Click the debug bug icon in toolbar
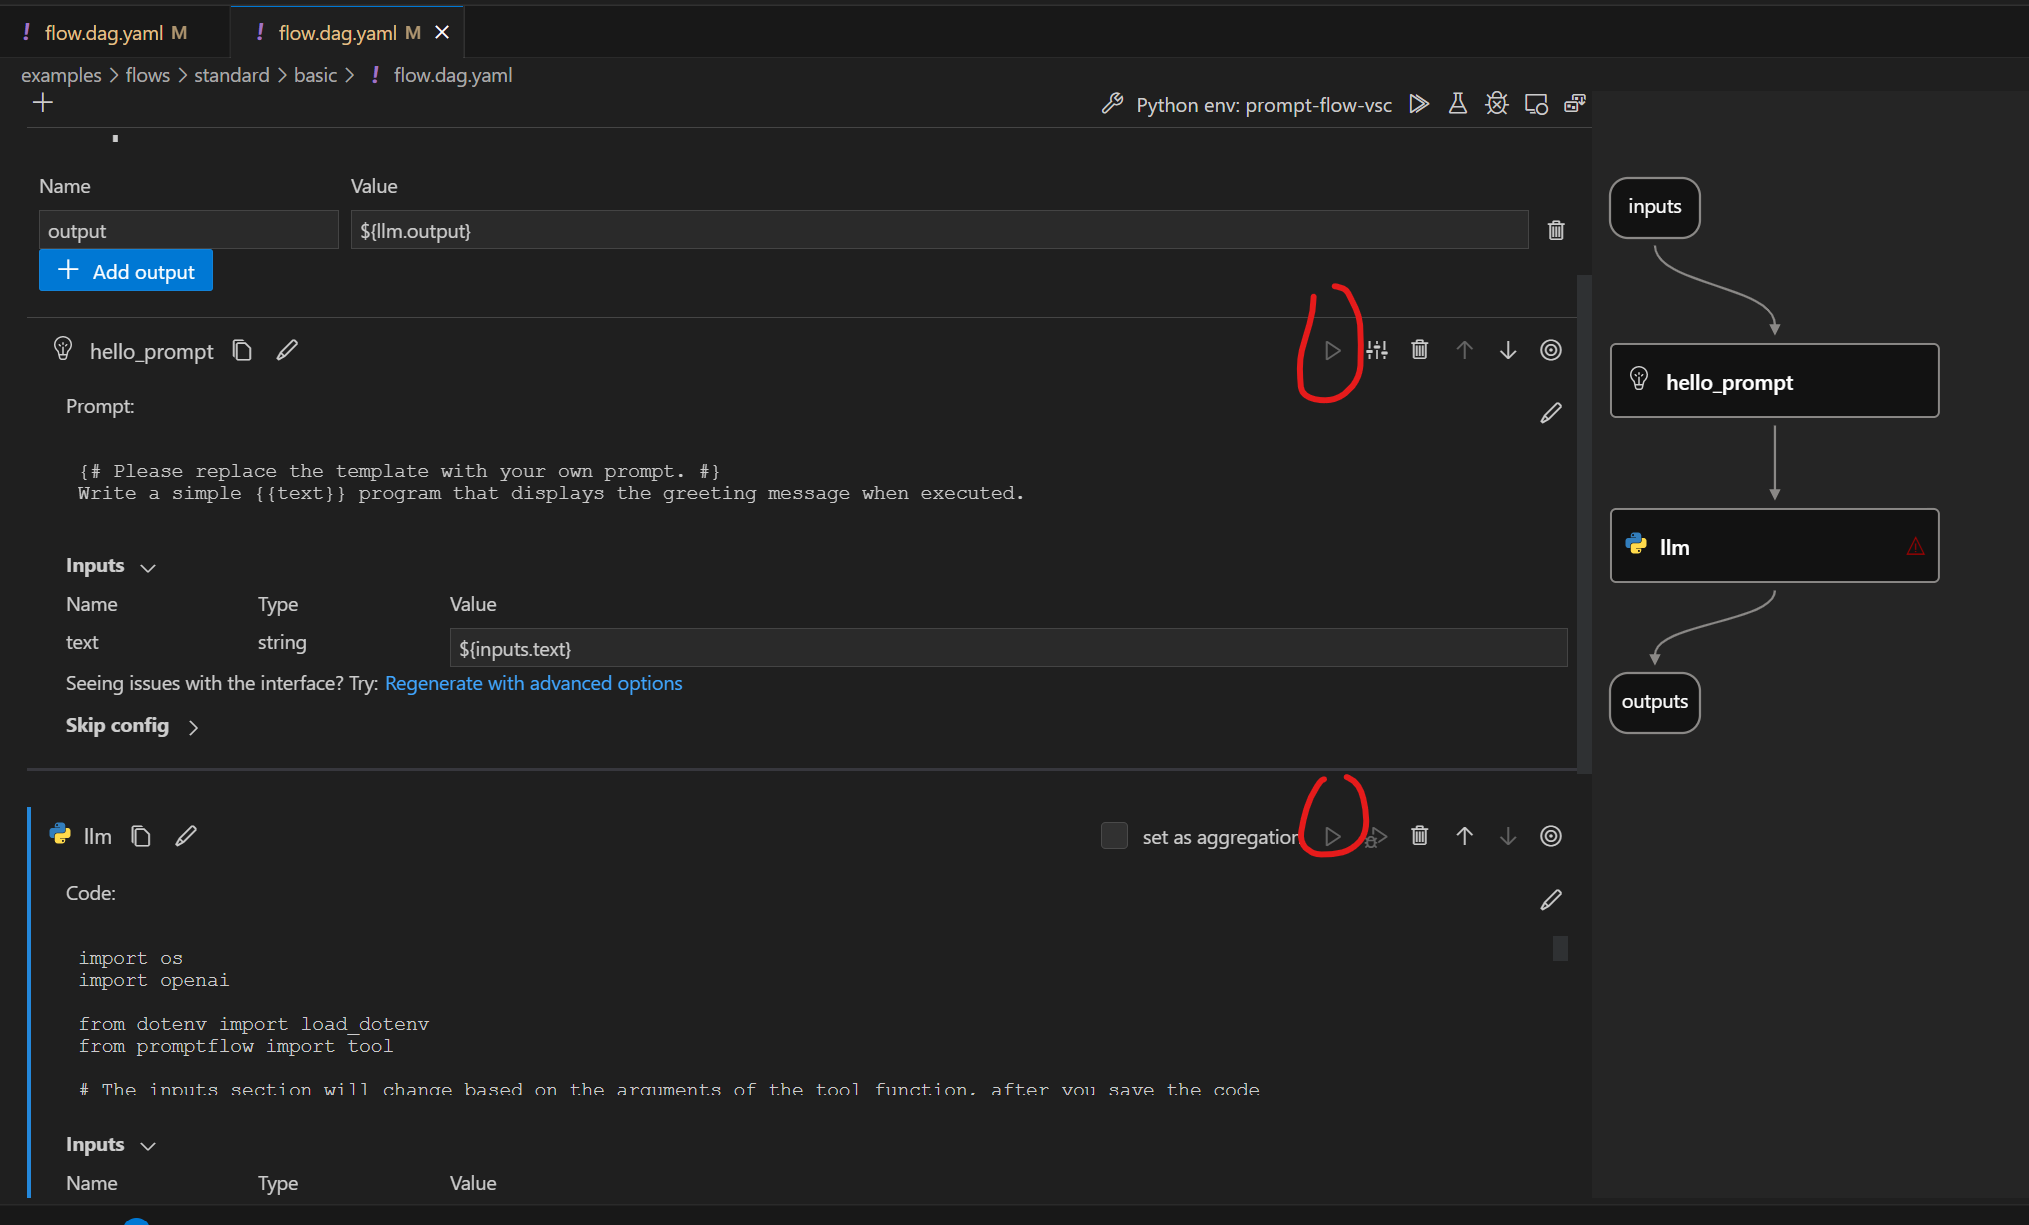The width and height of the screenshot is (2029, 1225). 1496,104
